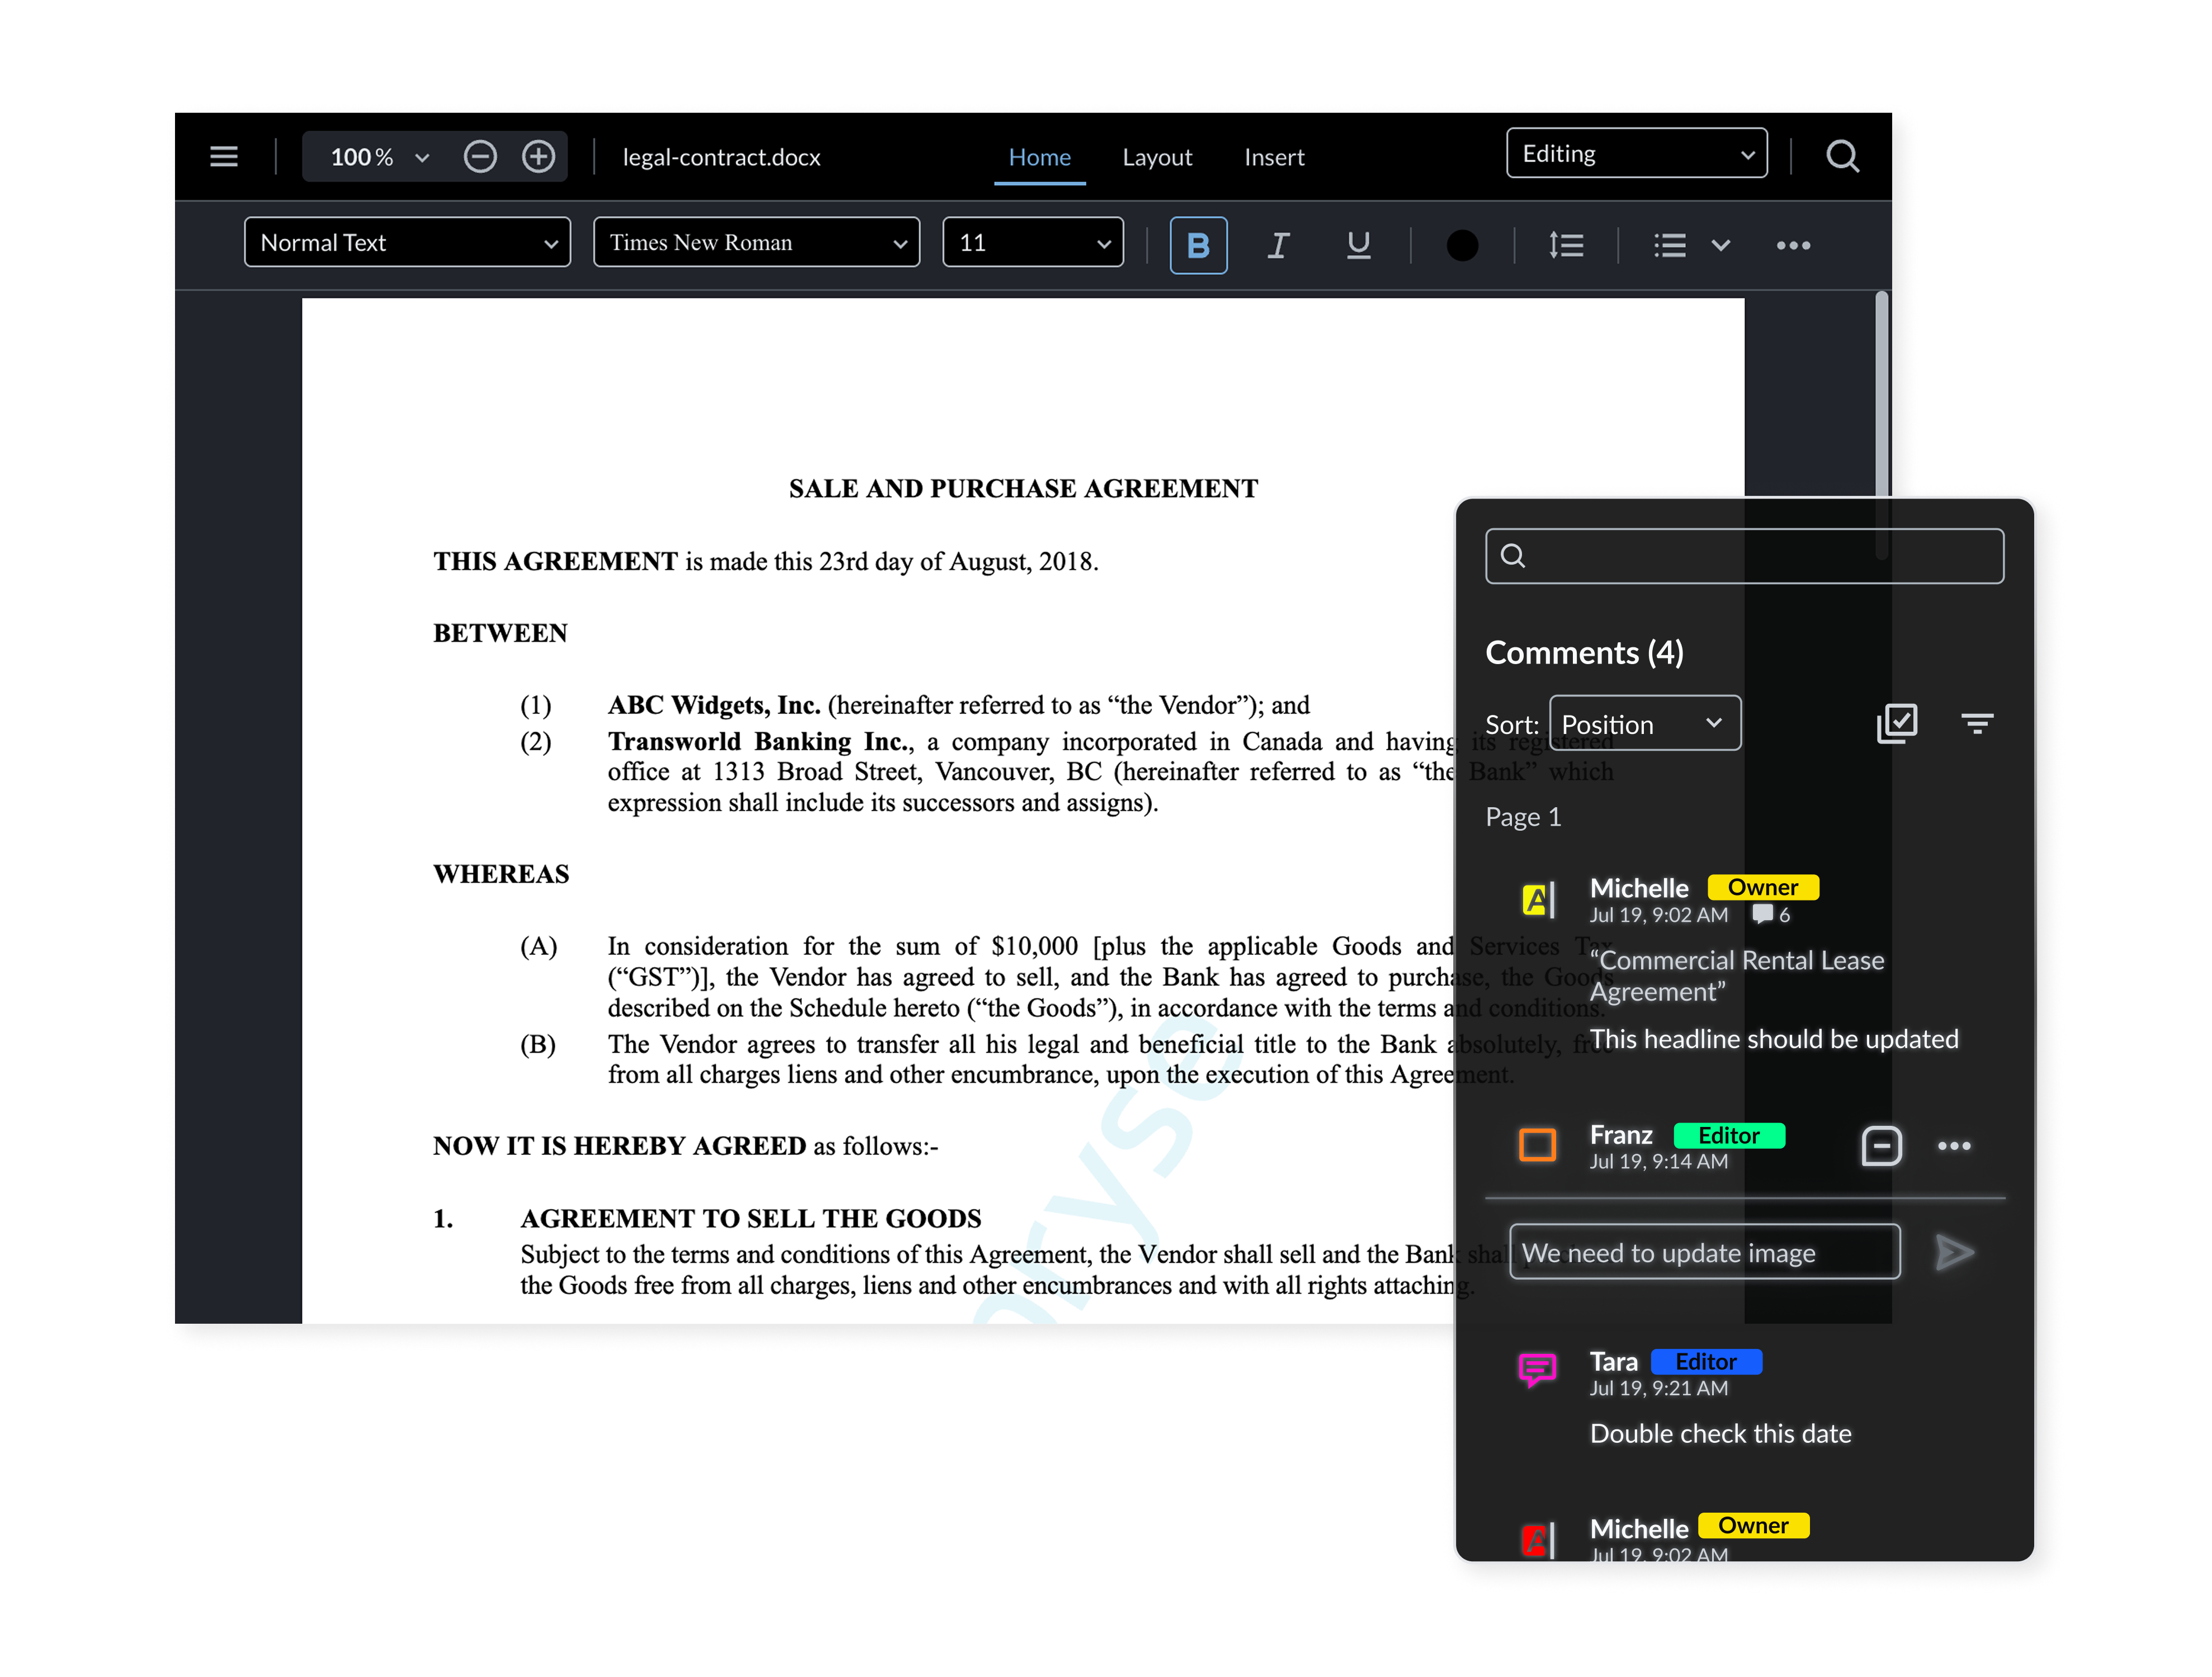The image size is (2212, 1677).
Task: Open the comments filter icon
Action: pos(1977,723)
